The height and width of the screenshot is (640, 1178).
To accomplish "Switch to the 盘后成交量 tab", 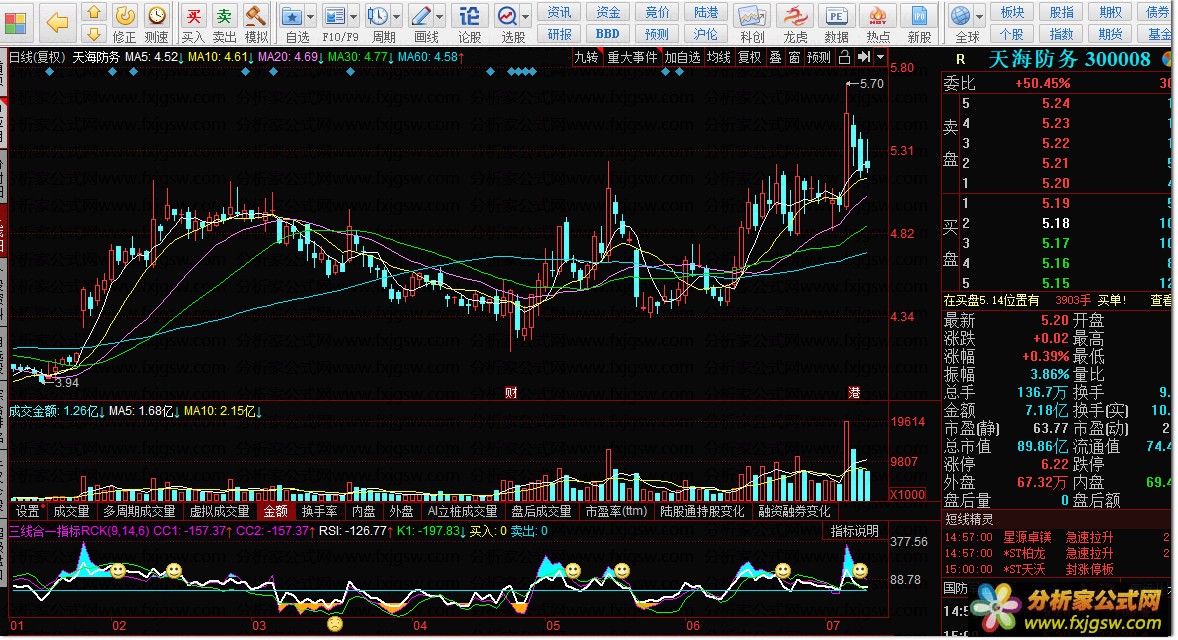I will 541,512.
